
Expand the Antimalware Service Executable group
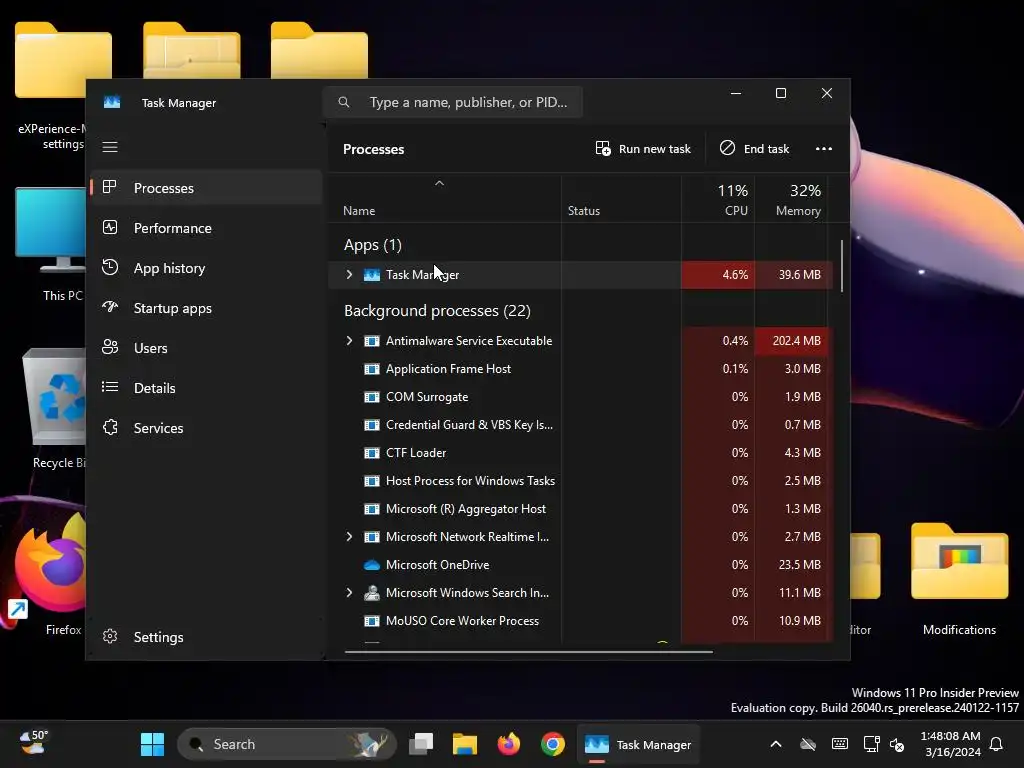click(x=349, y=341)
